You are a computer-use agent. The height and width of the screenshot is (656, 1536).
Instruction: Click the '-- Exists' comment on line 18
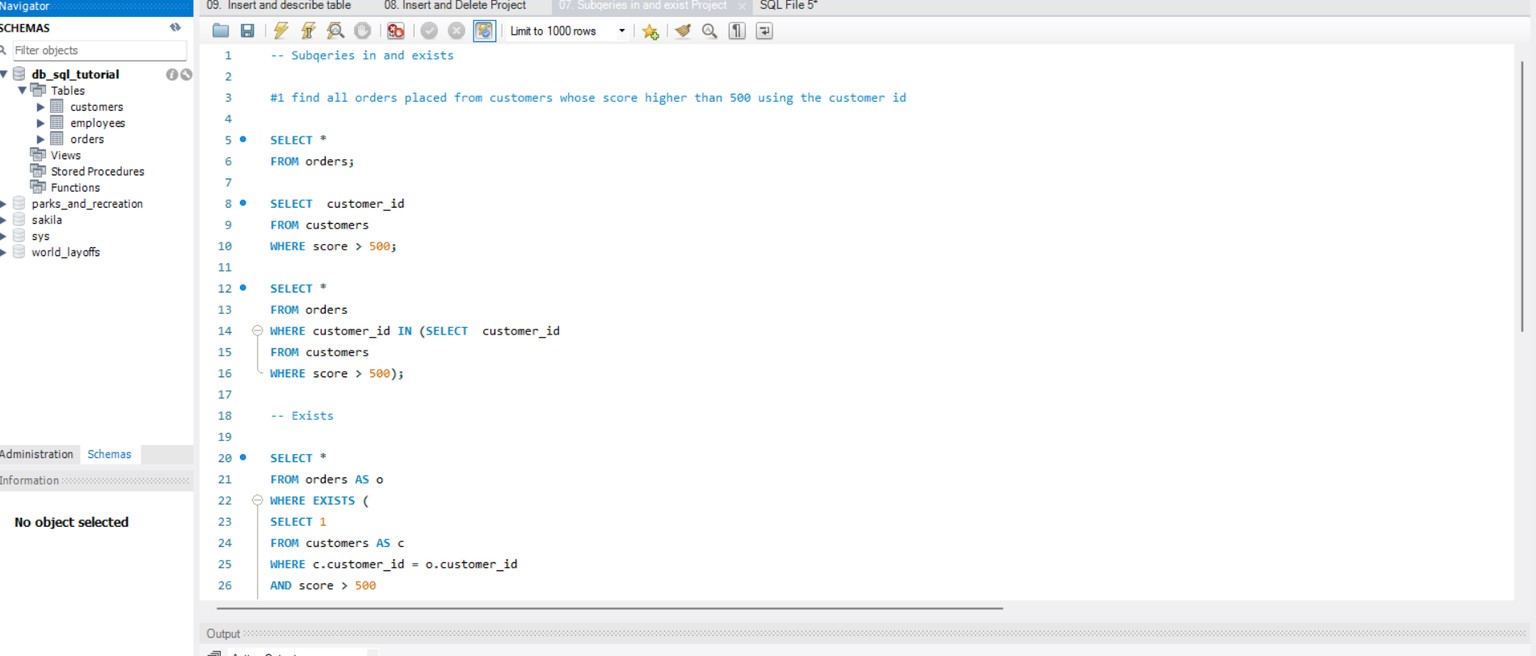pos(302,416)
